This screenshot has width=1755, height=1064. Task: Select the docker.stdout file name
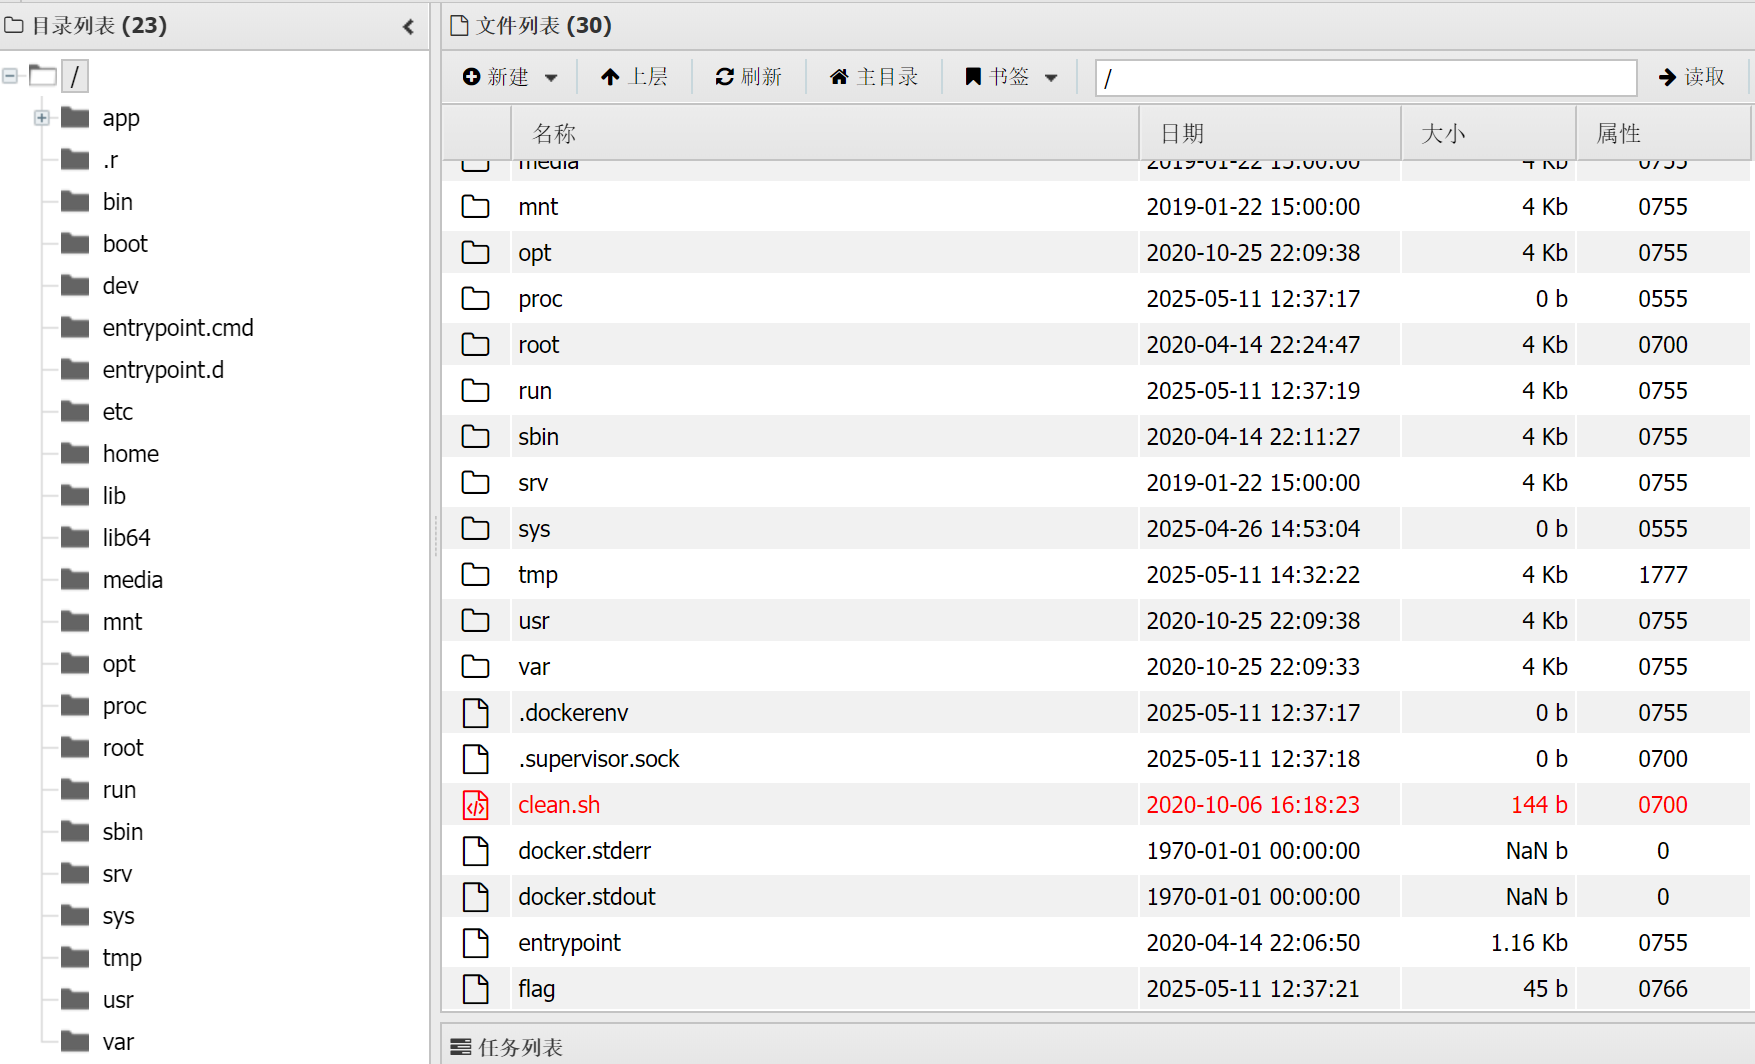tap(587, 897)
